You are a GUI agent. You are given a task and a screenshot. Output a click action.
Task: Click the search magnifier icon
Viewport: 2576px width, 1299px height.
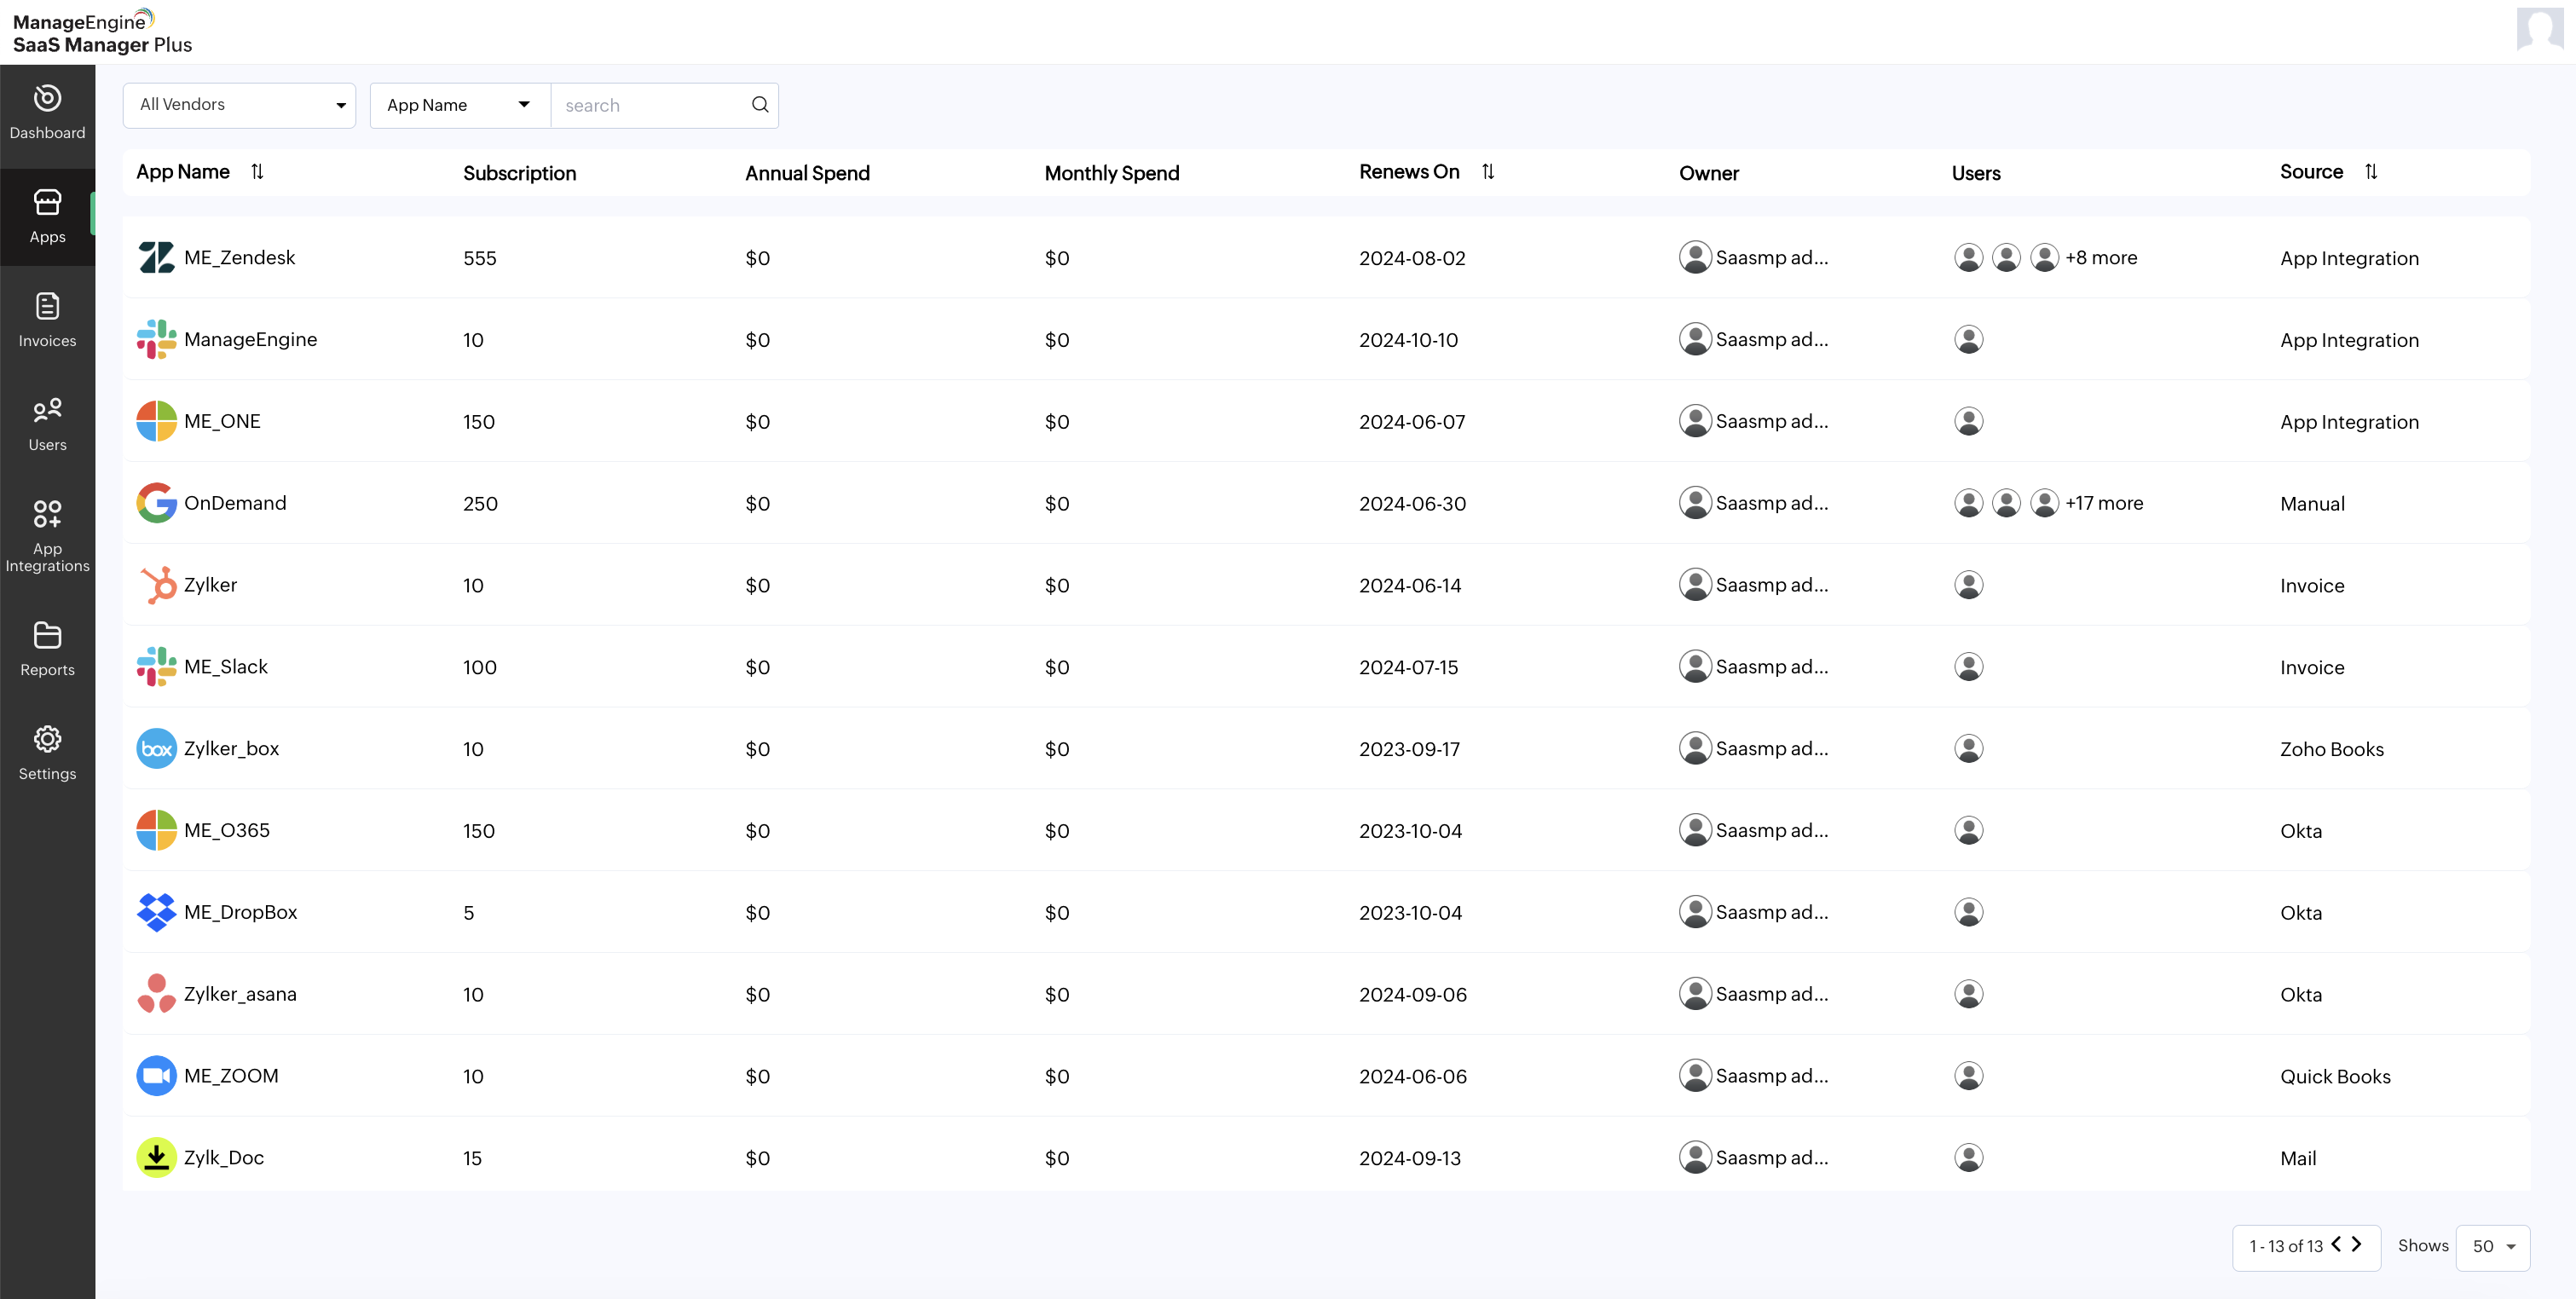760,105
